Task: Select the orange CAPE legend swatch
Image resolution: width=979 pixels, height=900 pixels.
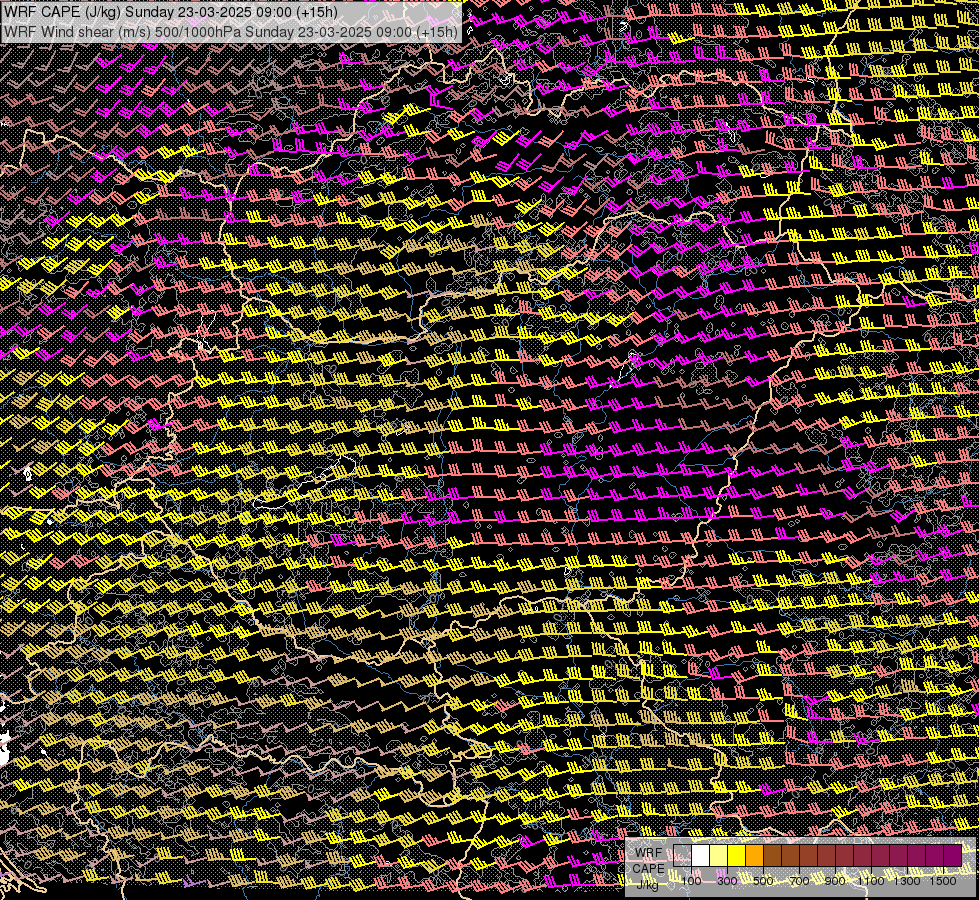Action: click(x=754, y=855)
